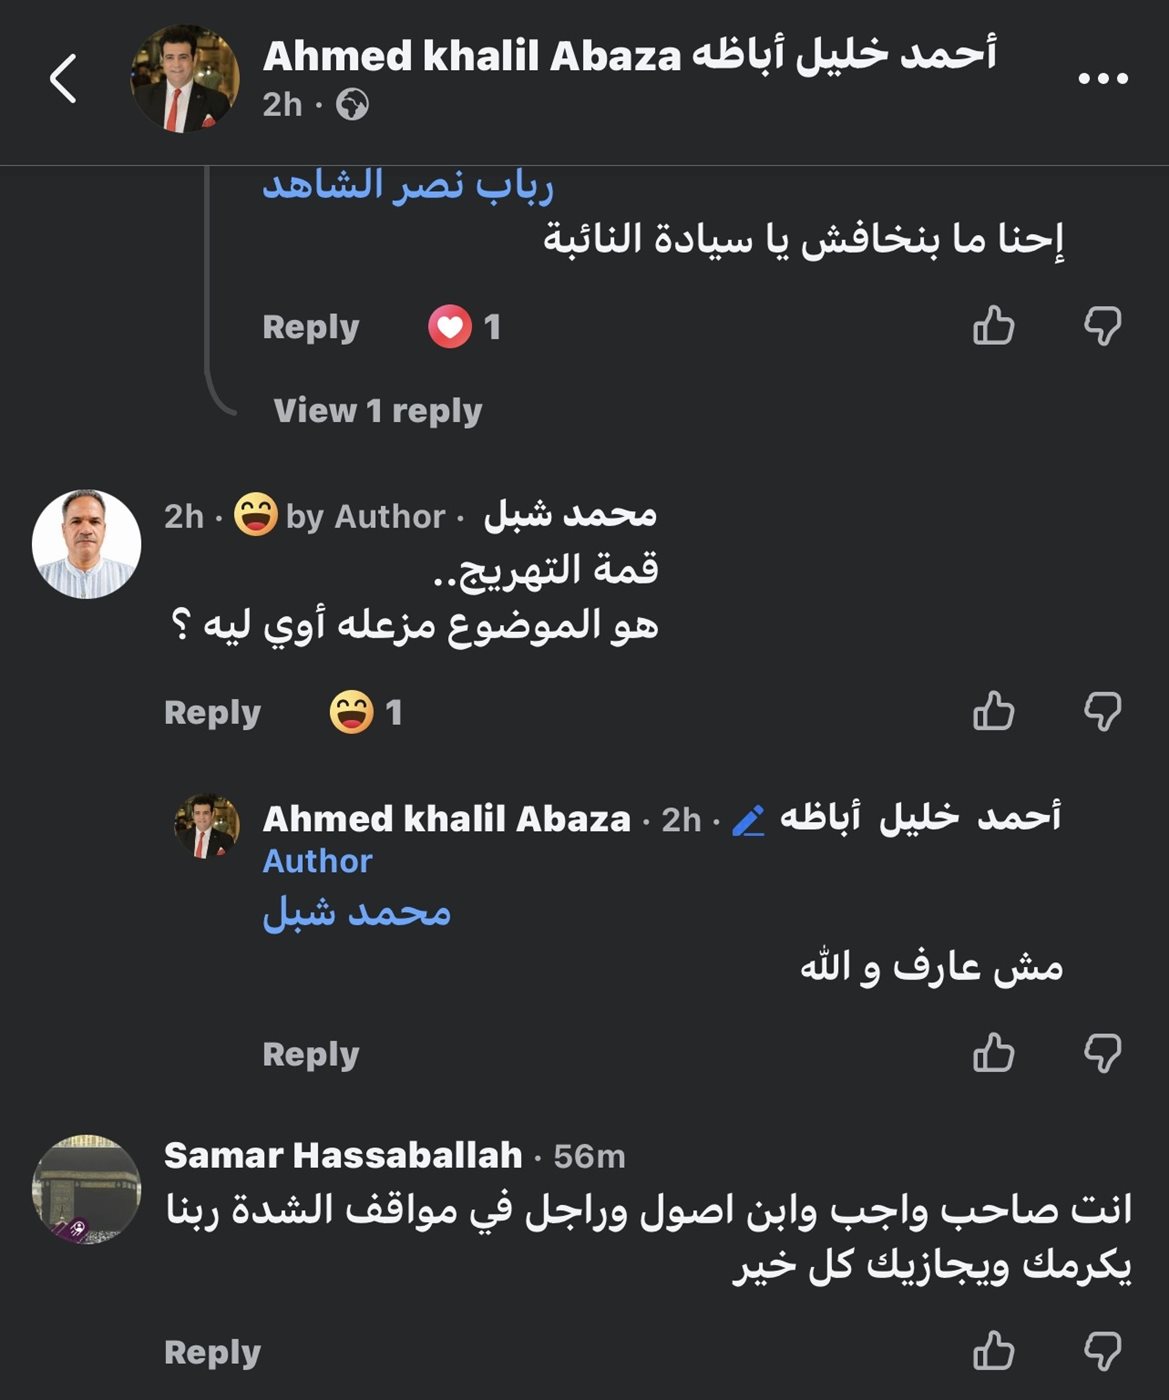Screen dimensions: 1169x1400
Task: Open the three-dots post options menu
Action: click(1103, 78)
